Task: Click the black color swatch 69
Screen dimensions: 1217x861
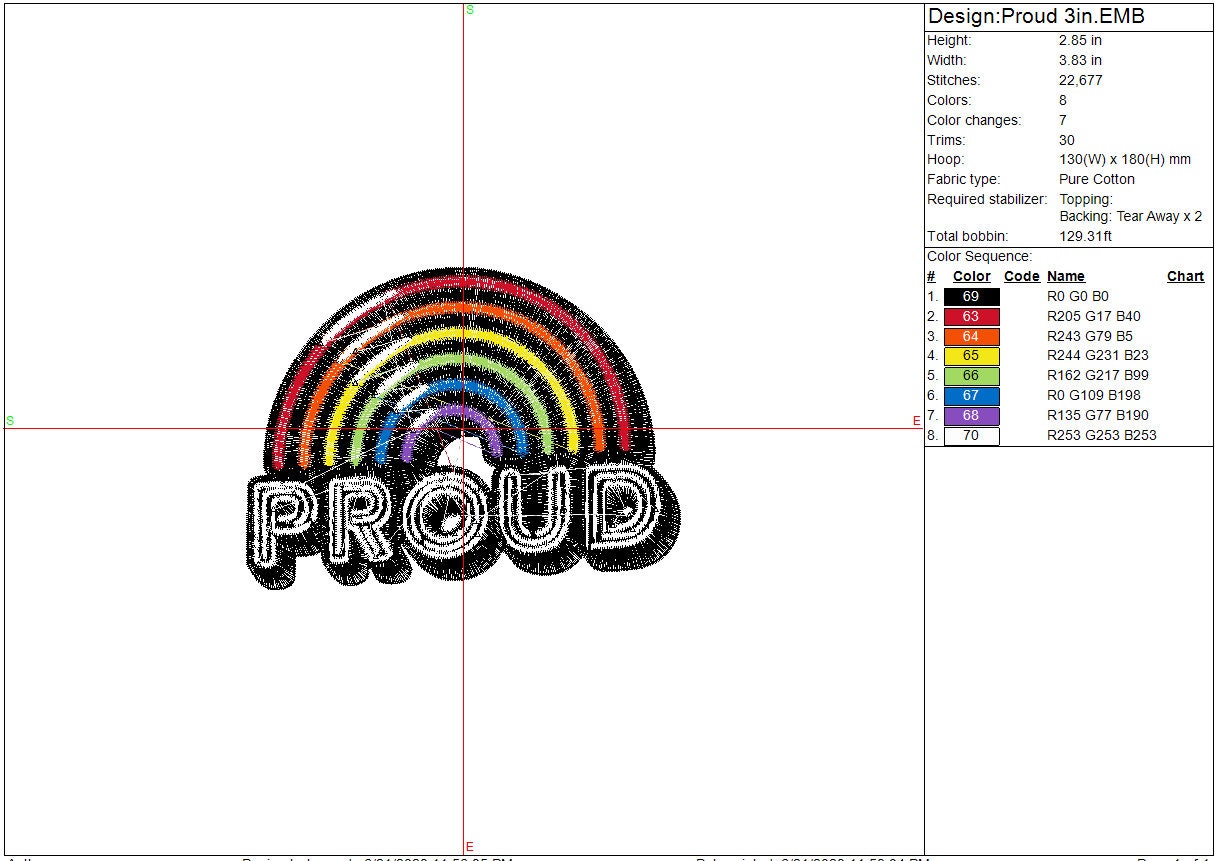Action: [971, 297]
